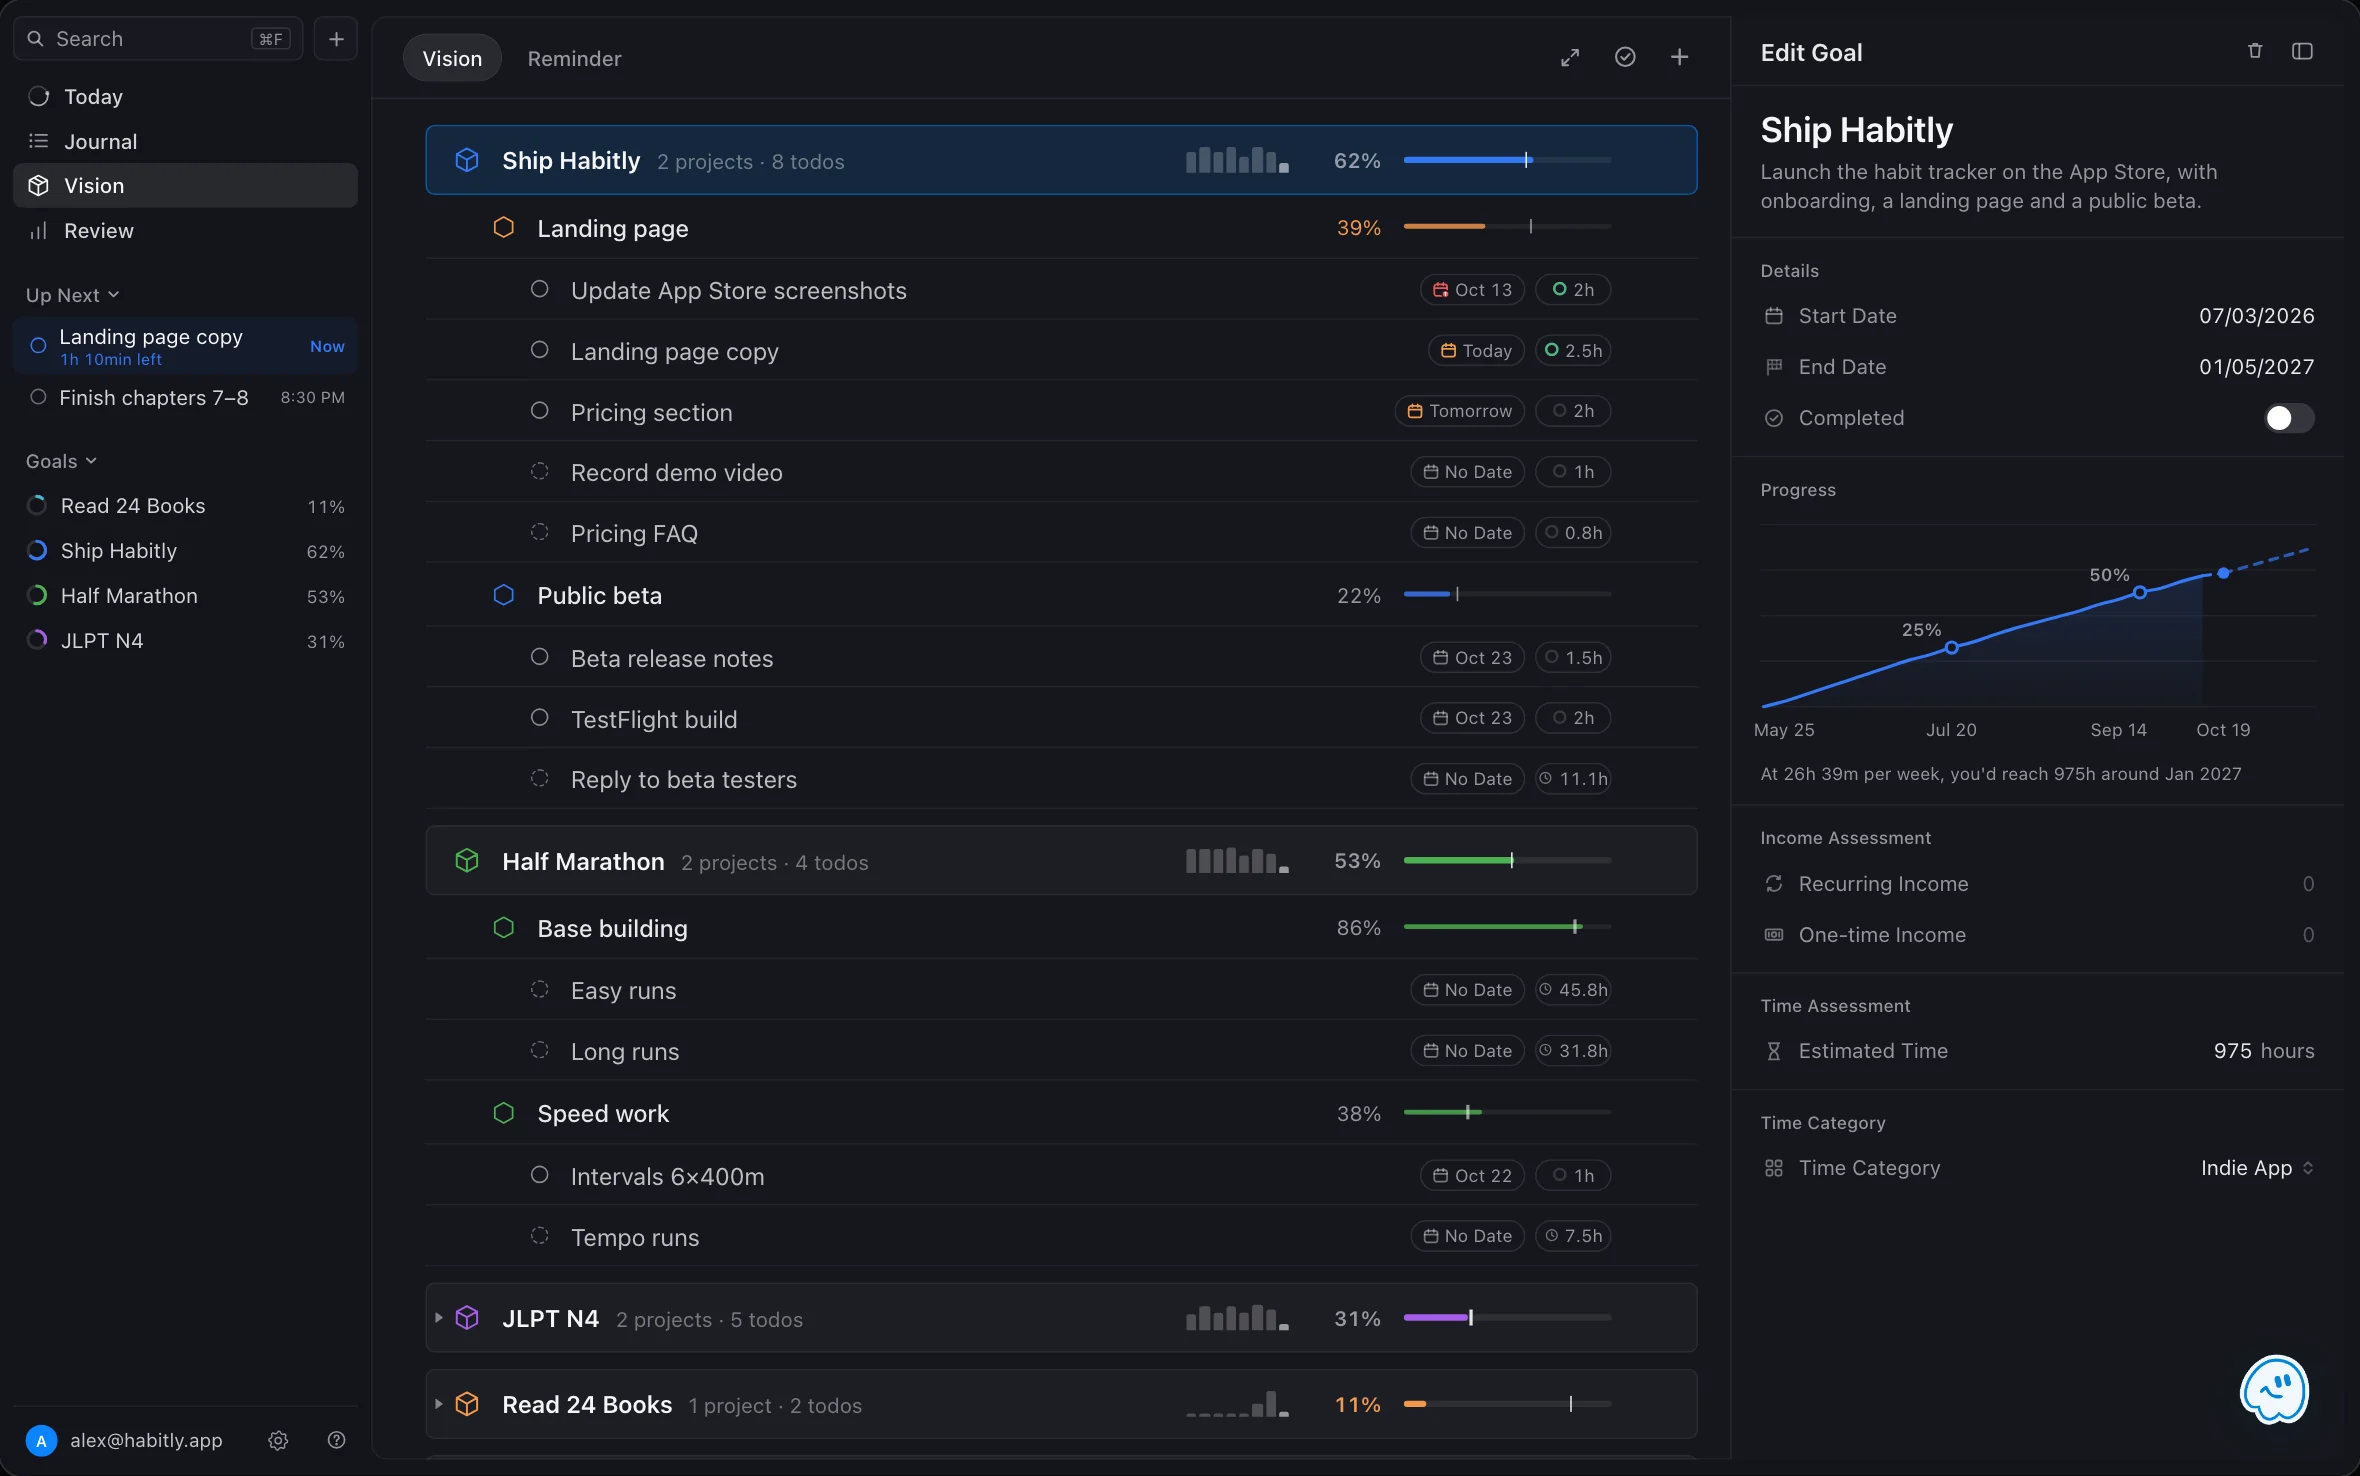Image resolution: width=2360 pixels, height=1476 pixels.
Task: Toggle the side panel layout icon
Action: click(2302, 51)
